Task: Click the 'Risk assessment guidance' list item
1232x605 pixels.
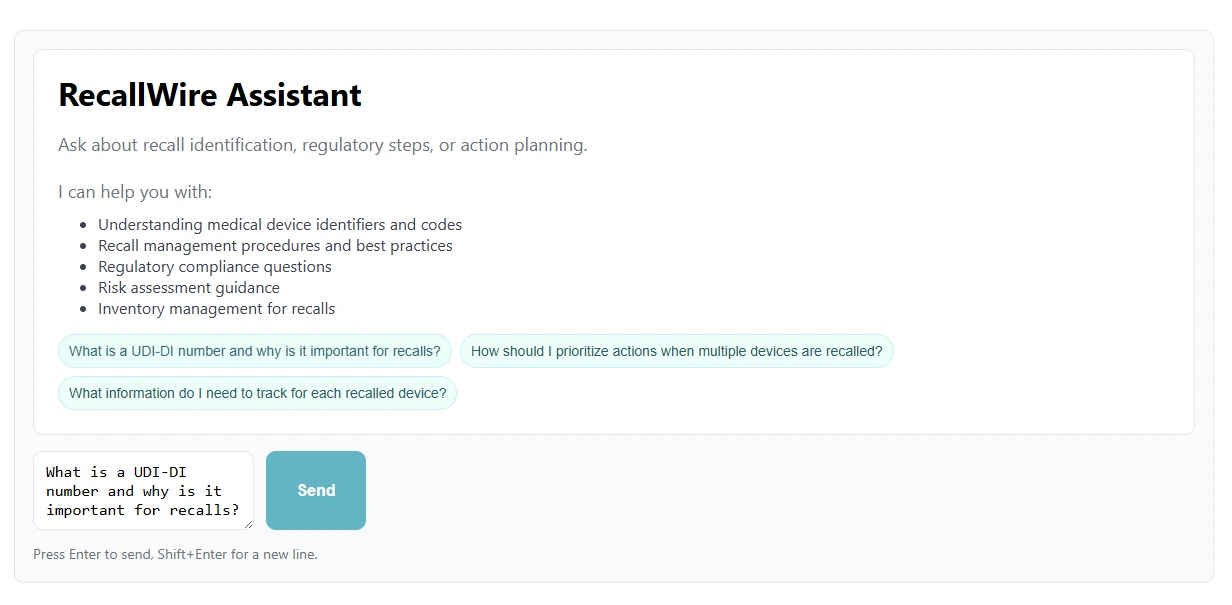Action: (189, 288)
